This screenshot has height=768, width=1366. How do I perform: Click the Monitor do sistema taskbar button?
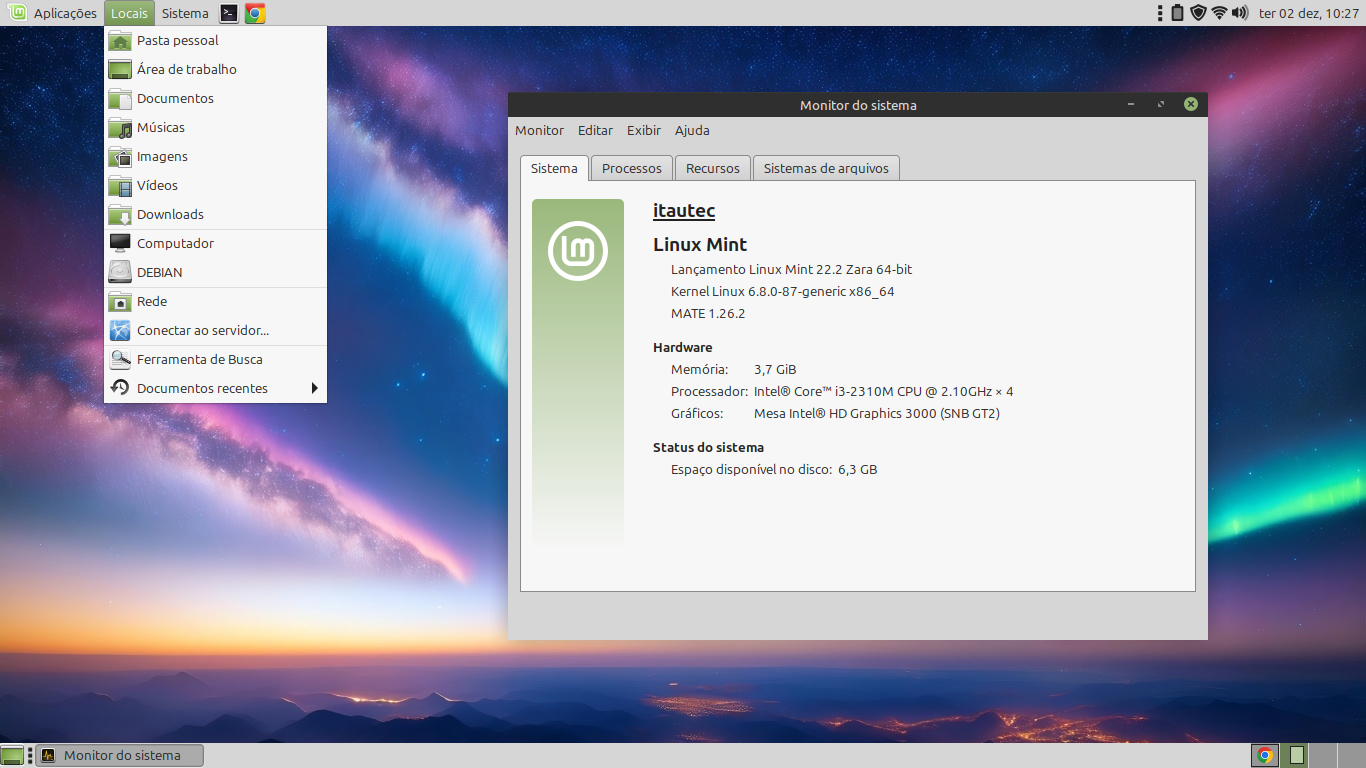[120, 755]
